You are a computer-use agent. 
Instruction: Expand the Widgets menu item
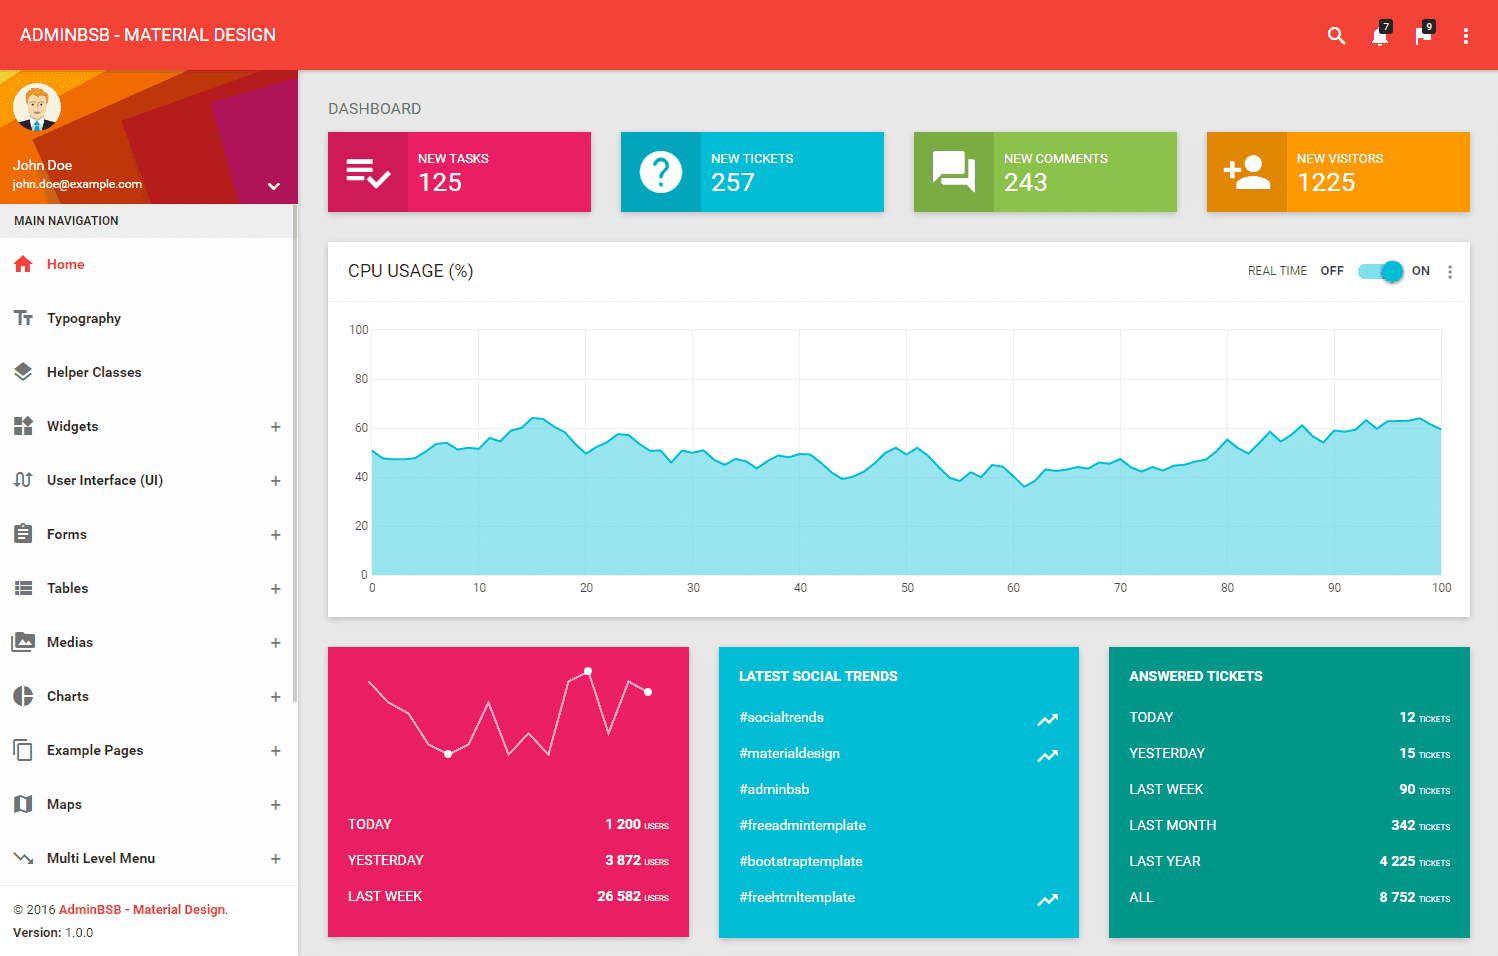pos(275,426)
